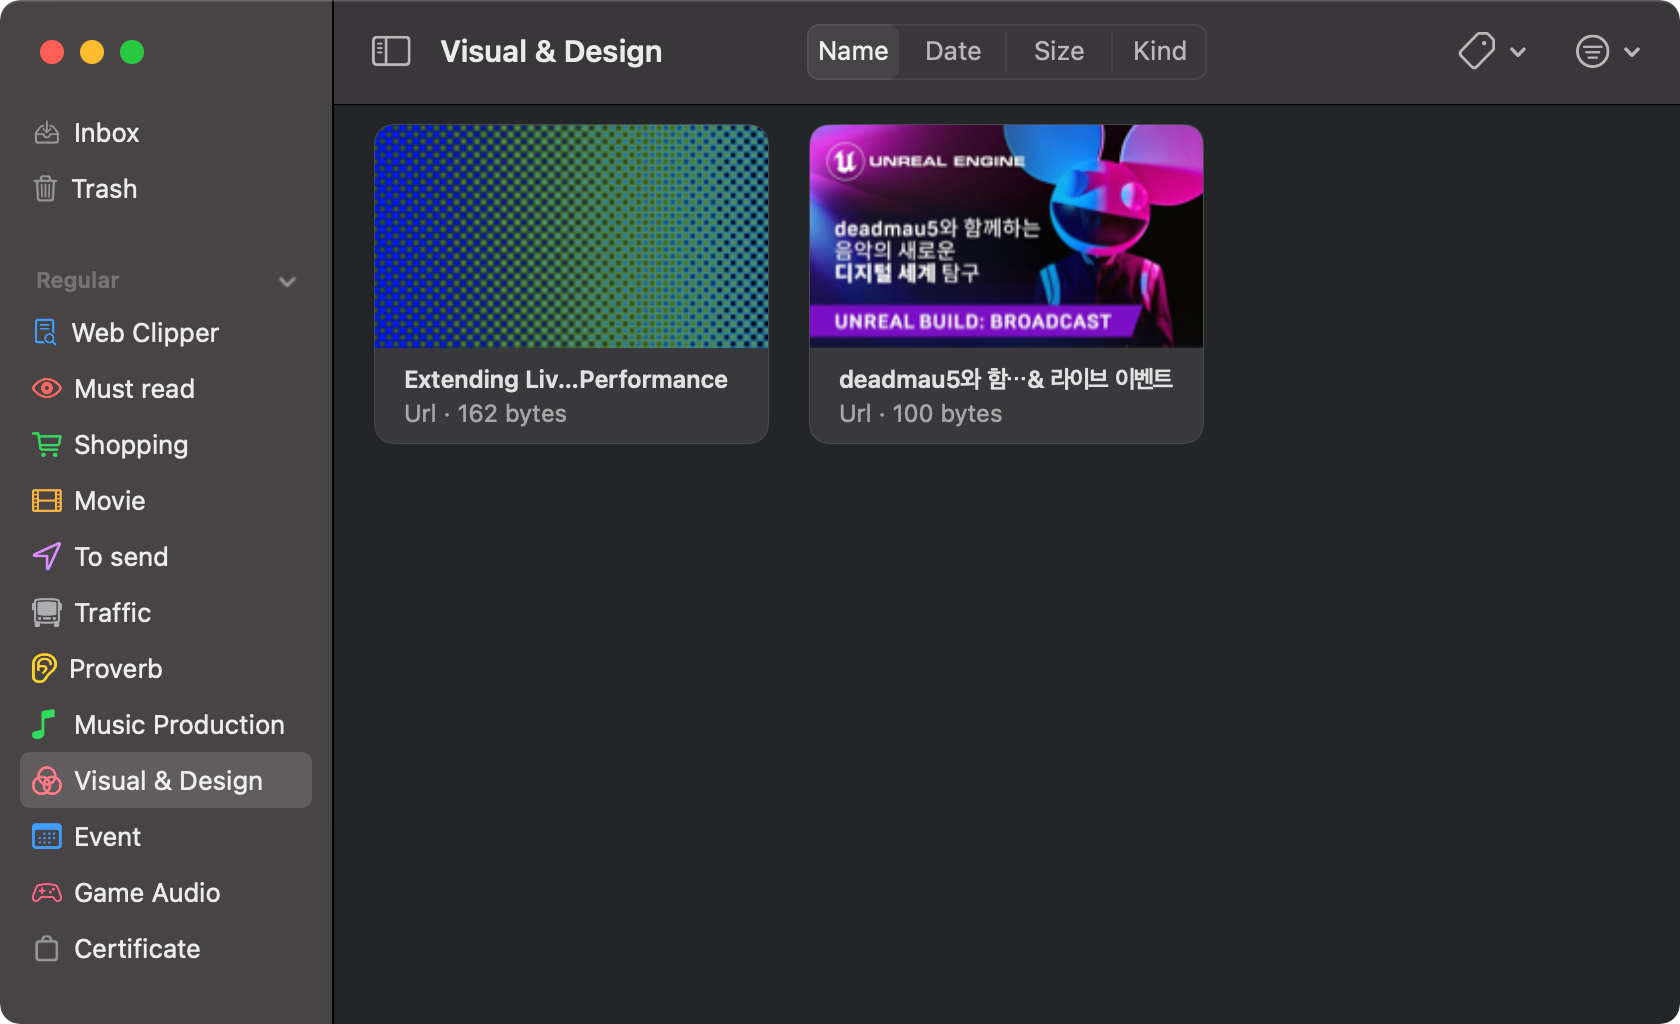The image size is (1680, 1024).
Task: Toggle the sidebar panel icon
Action: tap(391, 51)
